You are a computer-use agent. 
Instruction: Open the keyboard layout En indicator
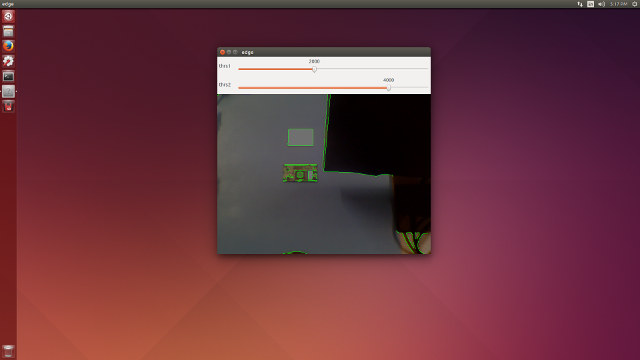(x=591, y=4)
